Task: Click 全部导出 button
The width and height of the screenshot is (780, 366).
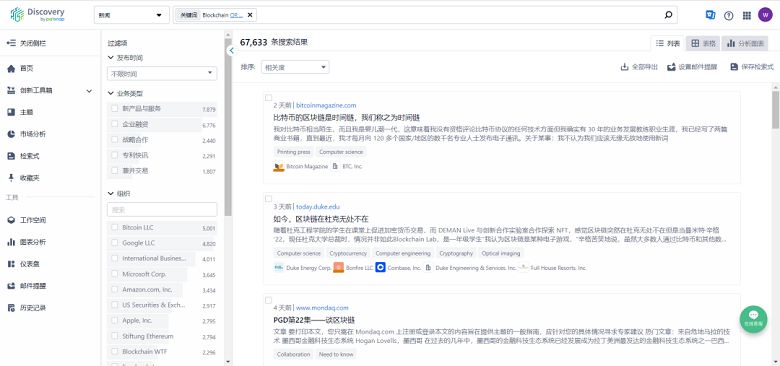Action: (639, 67)
